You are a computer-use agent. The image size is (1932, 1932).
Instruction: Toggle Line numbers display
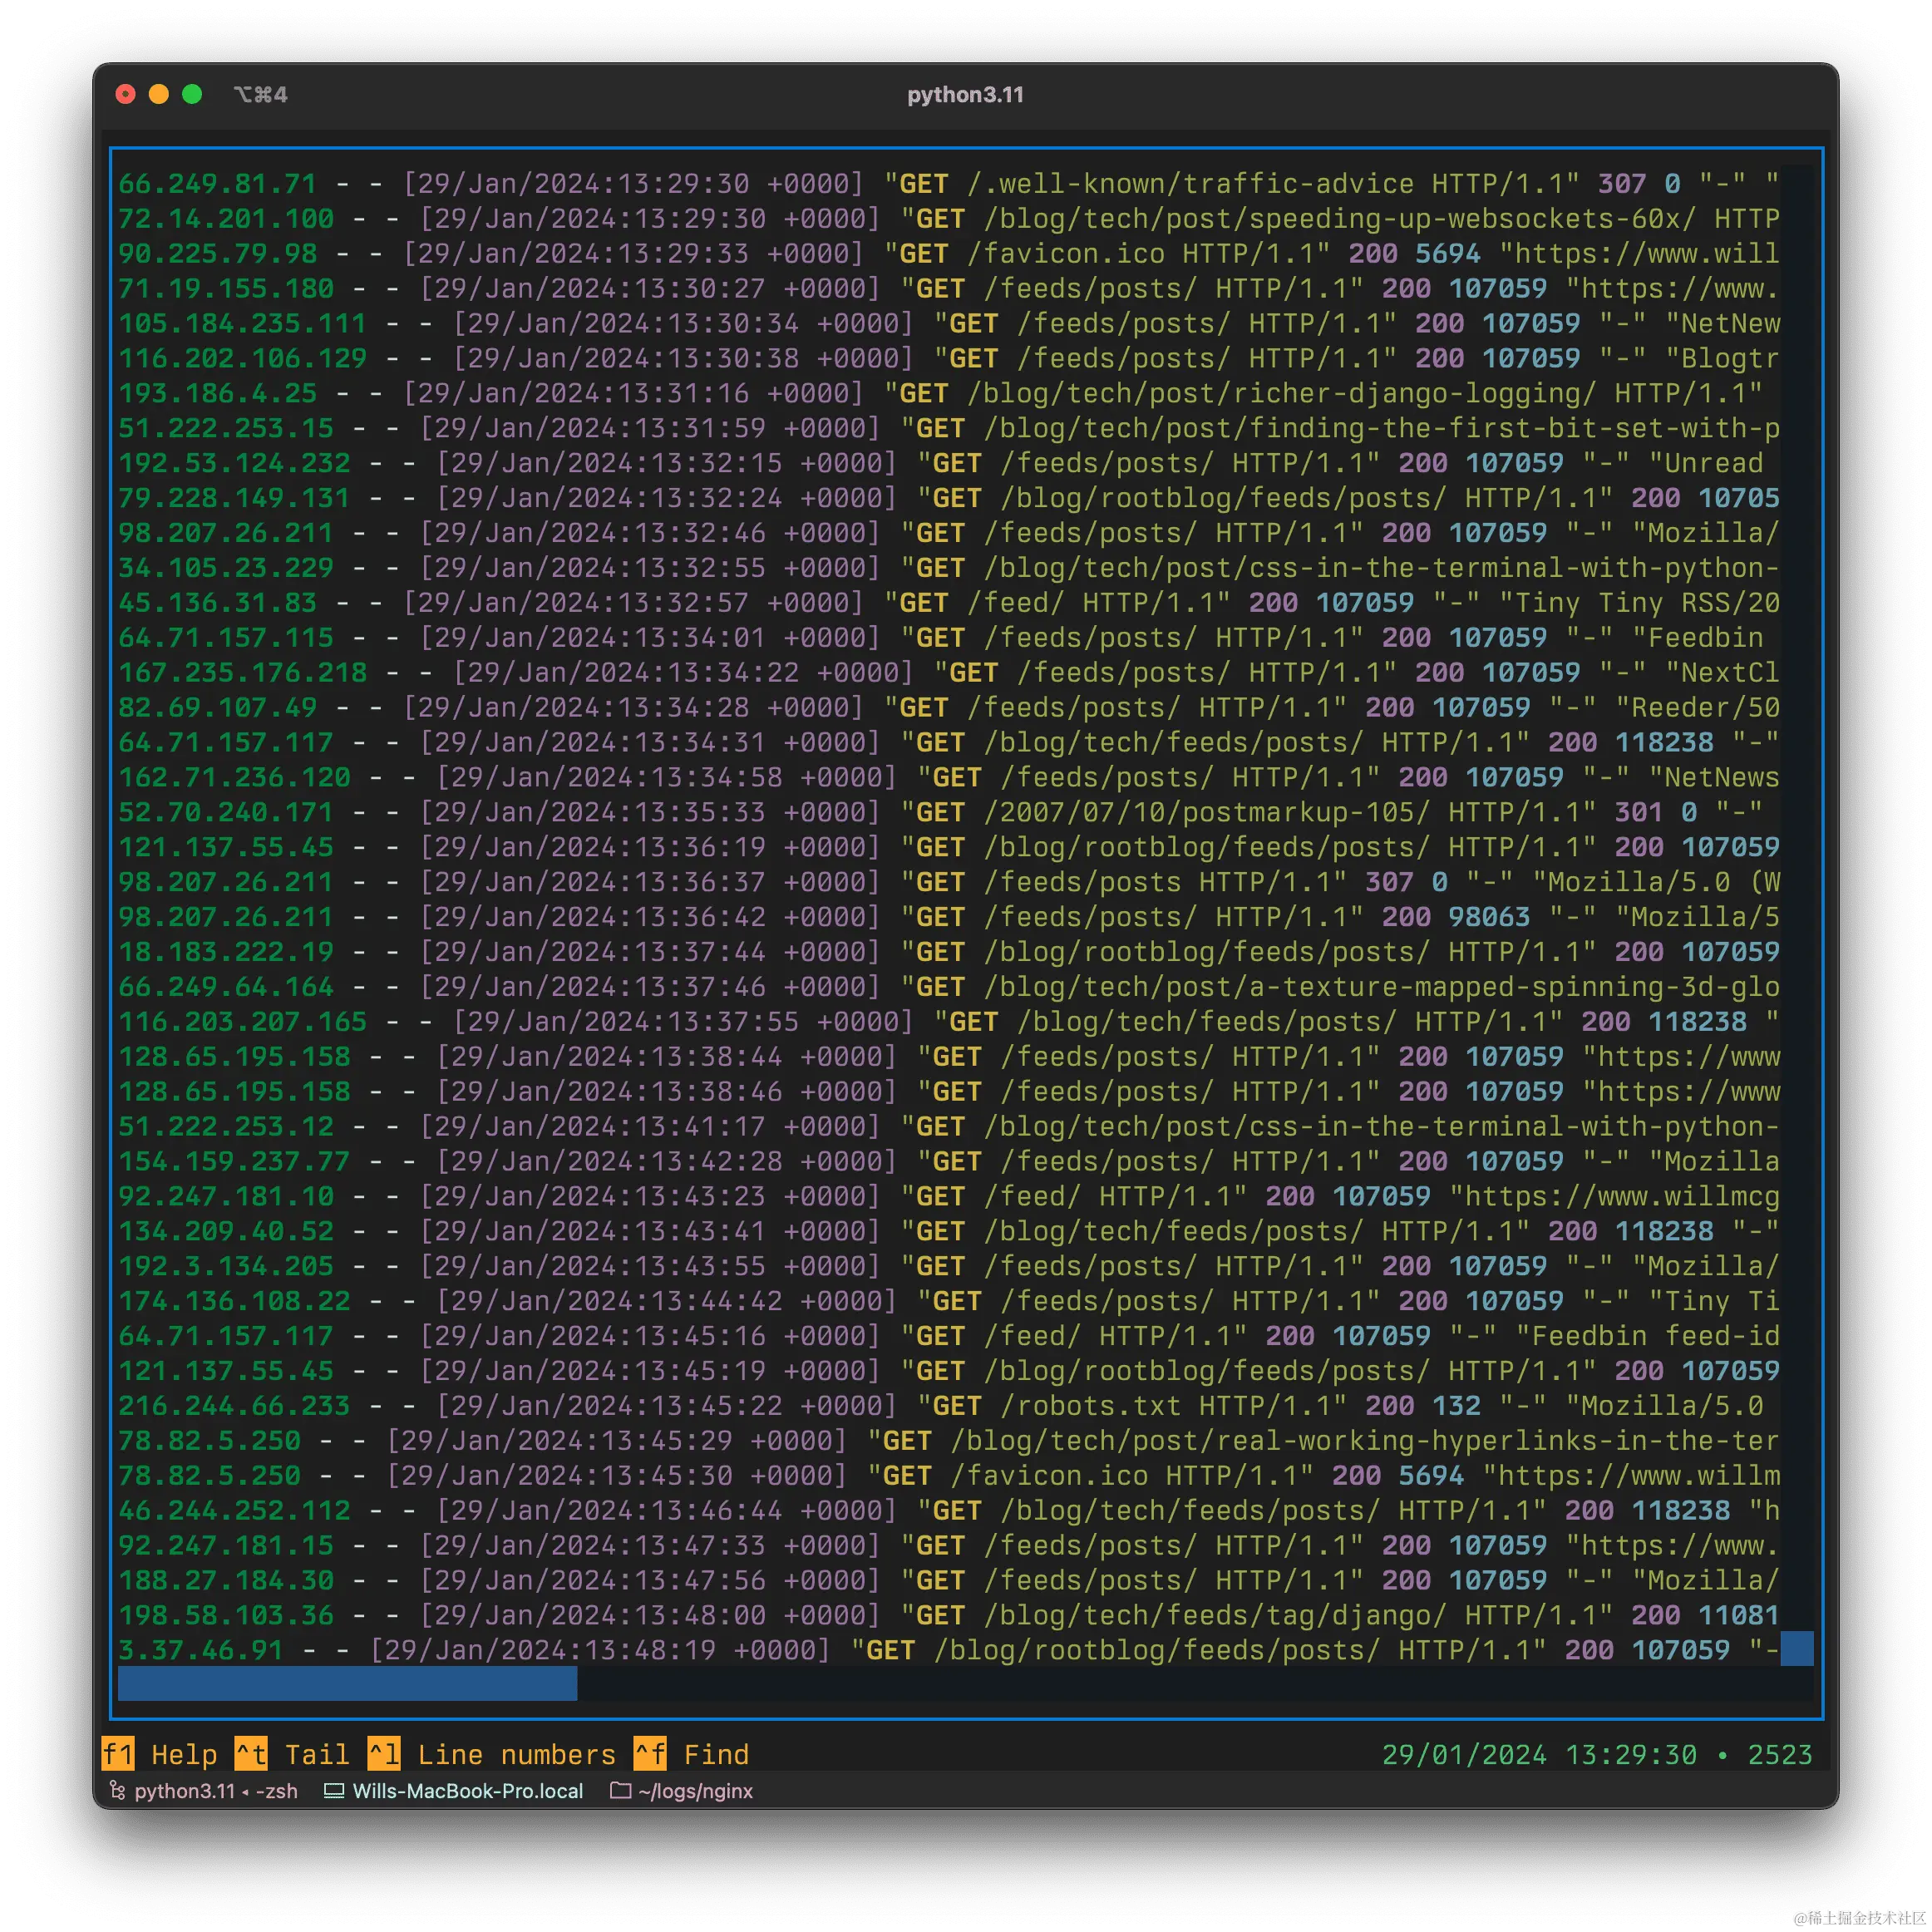point(516,1755)
